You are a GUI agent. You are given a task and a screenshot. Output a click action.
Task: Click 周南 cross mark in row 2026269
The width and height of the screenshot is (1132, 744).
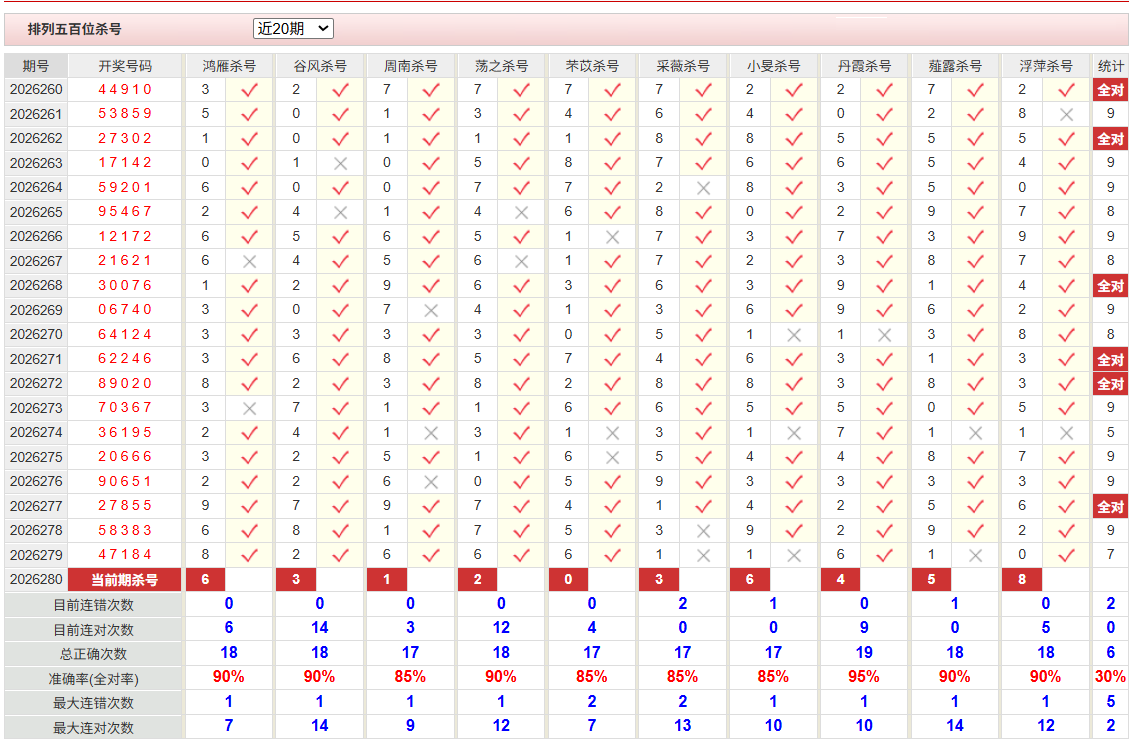(431, 311)
